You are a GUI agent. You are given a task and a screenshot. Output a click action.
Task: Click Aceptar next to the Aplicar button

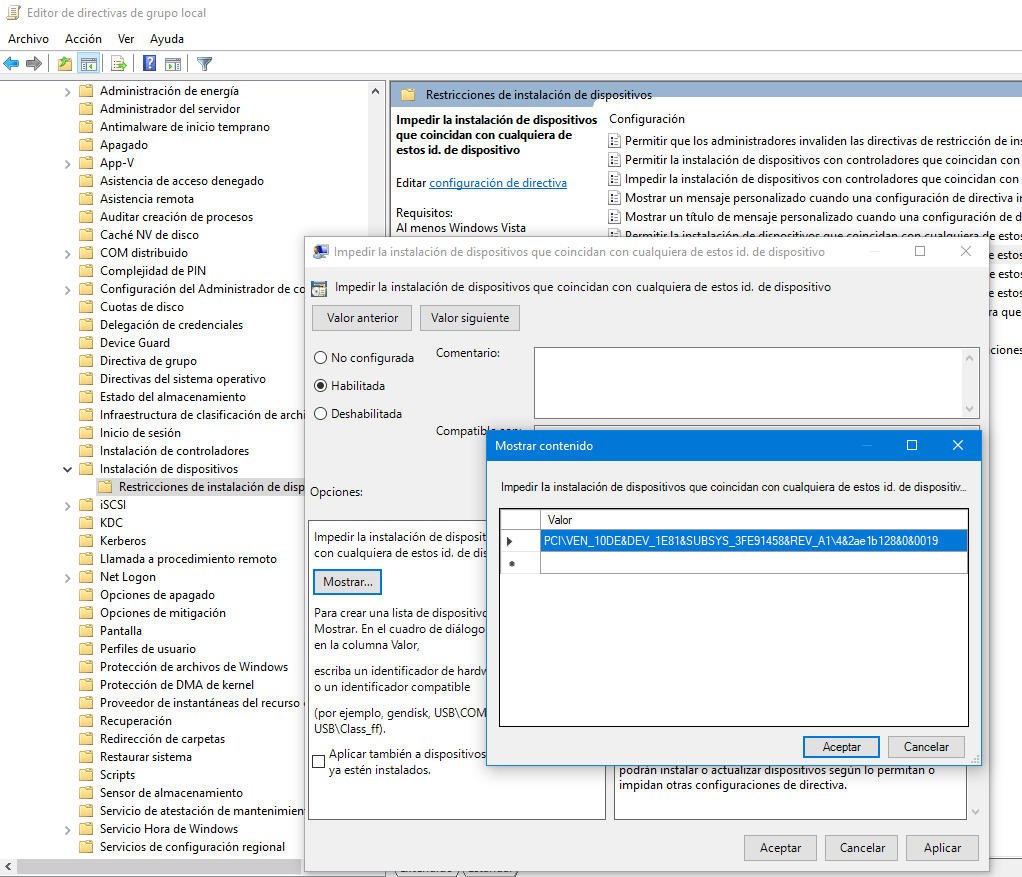click(x=780, y=848)
